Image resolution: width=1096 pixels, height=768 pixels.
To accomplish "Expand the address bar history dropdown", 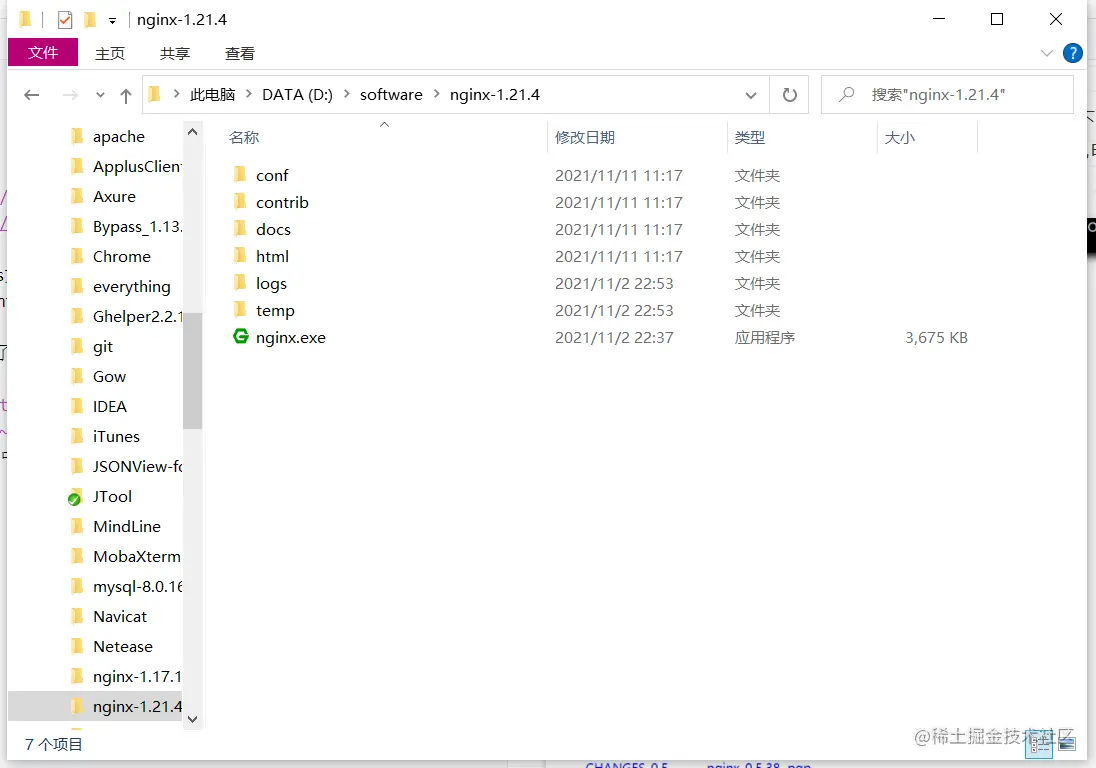I will point(751,95).
